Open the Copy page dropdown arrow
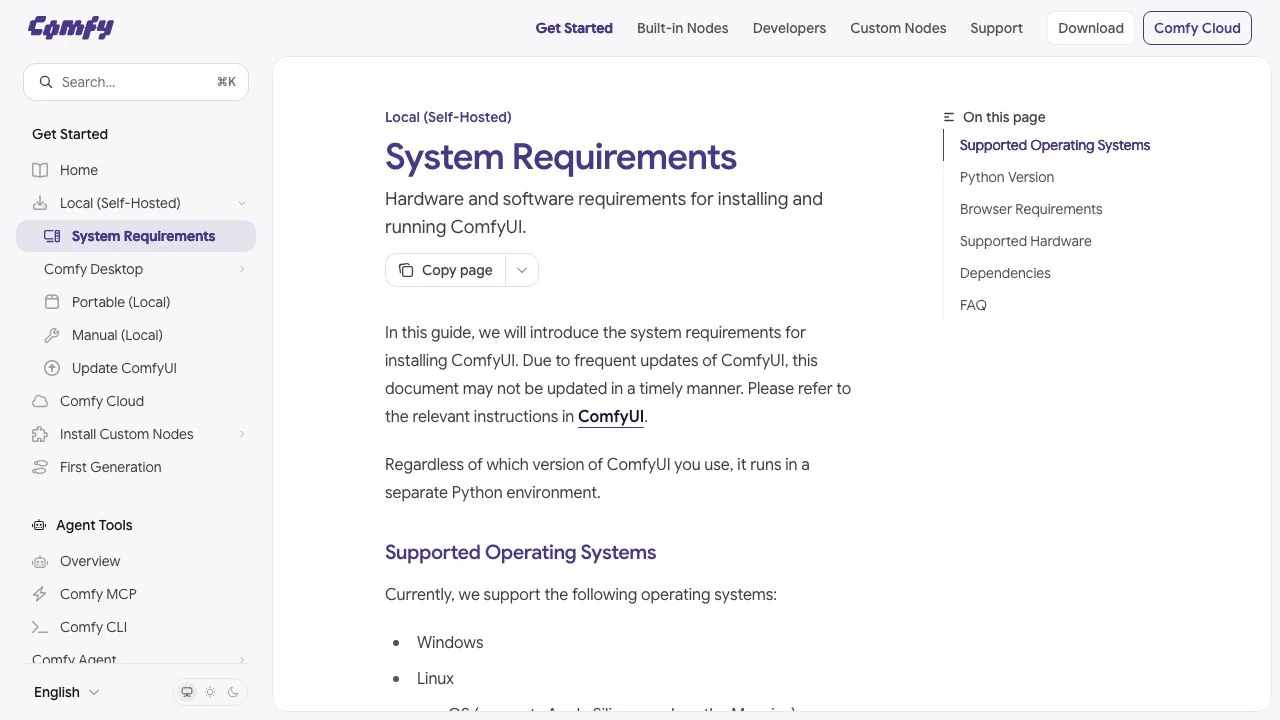The height and width of the screenshot is (720, 1280). point(522,270)
